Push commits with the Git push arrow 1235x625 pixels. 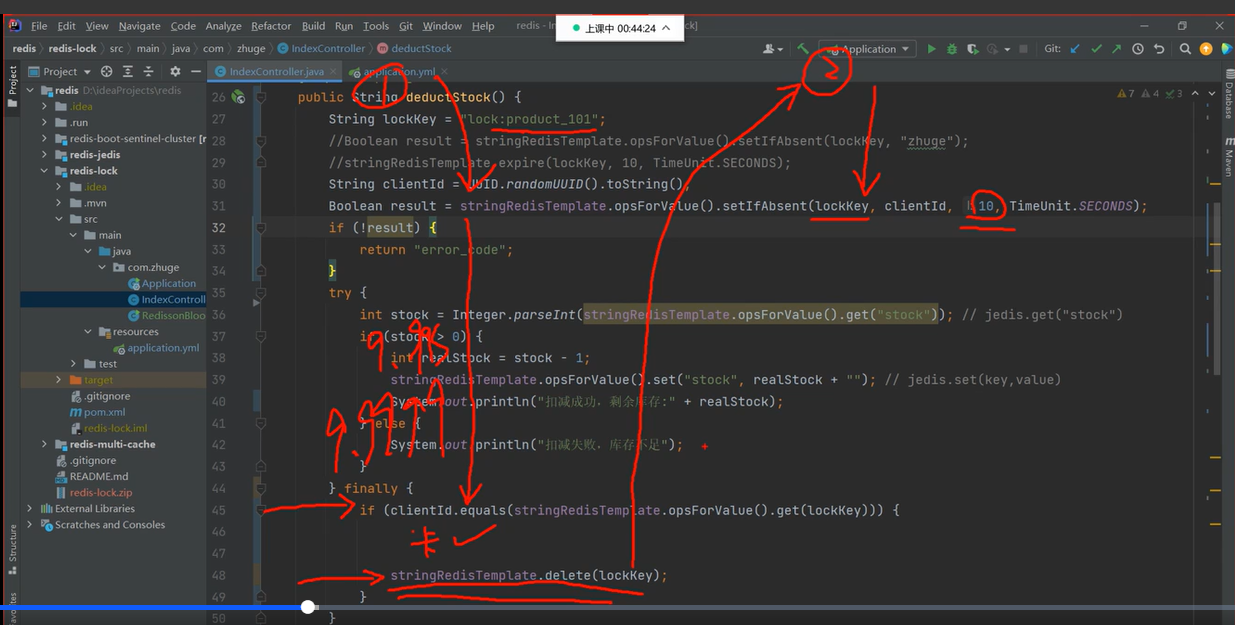point(1116,49)
